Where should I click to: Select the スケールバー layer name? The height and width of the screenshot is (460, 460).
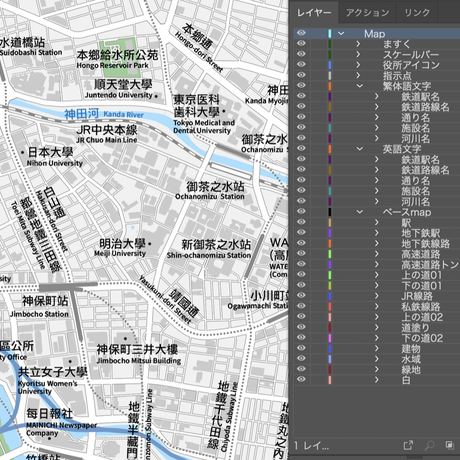pyautogui.click(x=411, y=55)
